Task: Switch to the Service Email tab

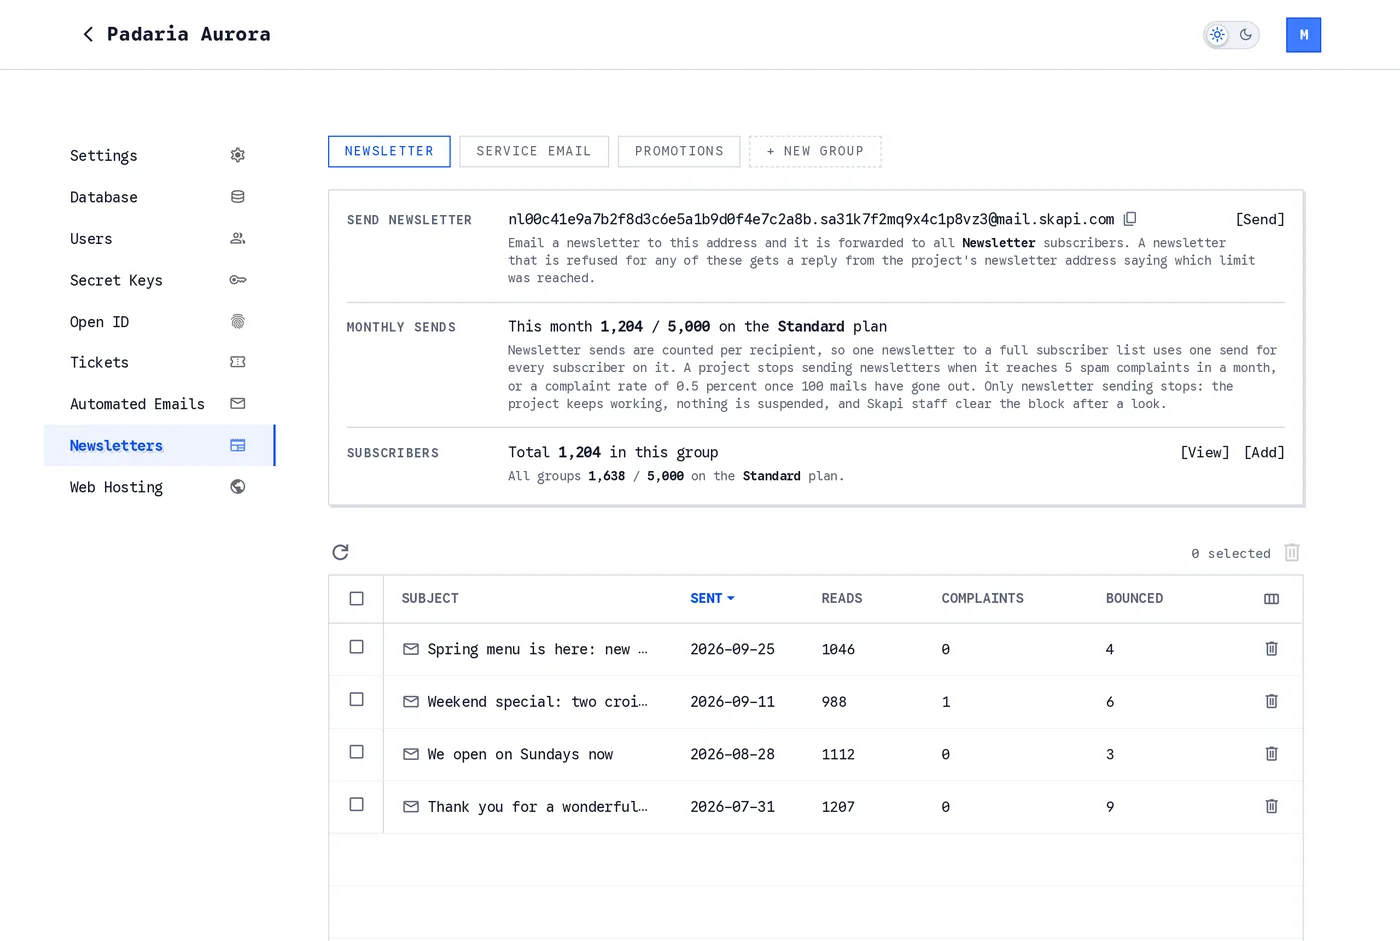Action: [x=534, y=151]
